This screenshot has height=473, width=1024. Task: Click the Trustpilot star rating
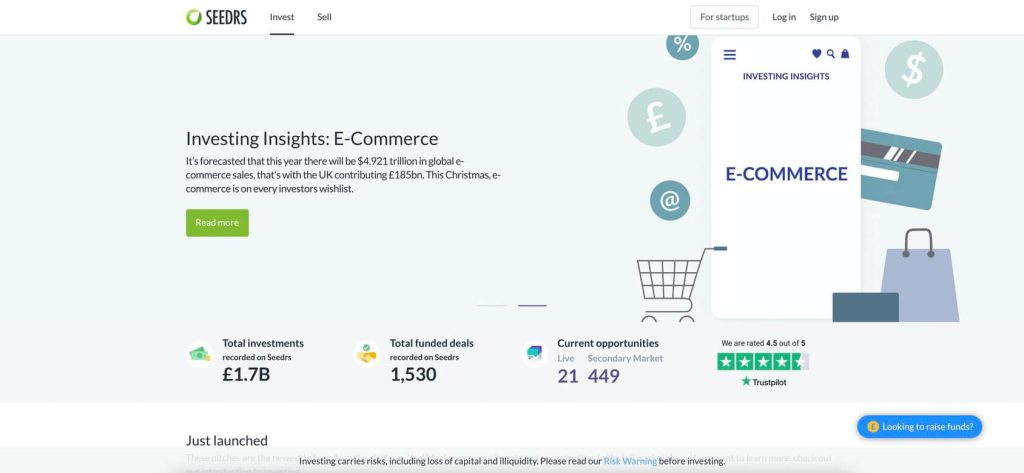point(763,361)
